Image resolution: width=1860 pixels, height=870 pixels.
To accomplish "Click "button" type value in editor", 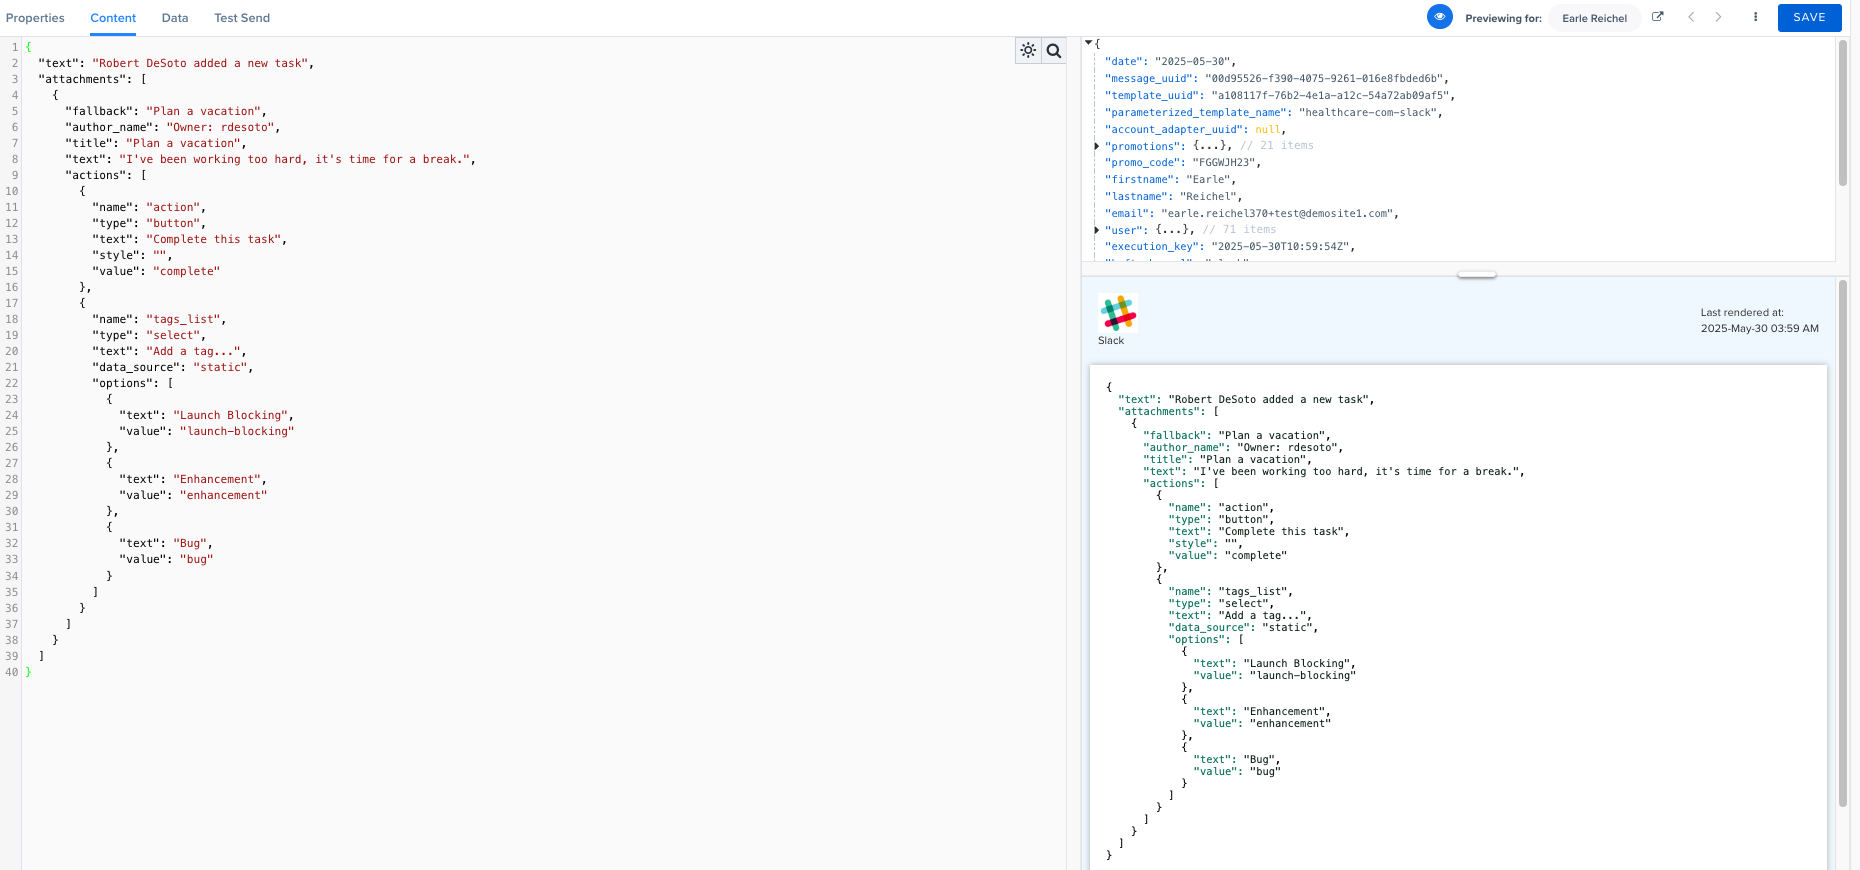I will (x=173, y=223).
